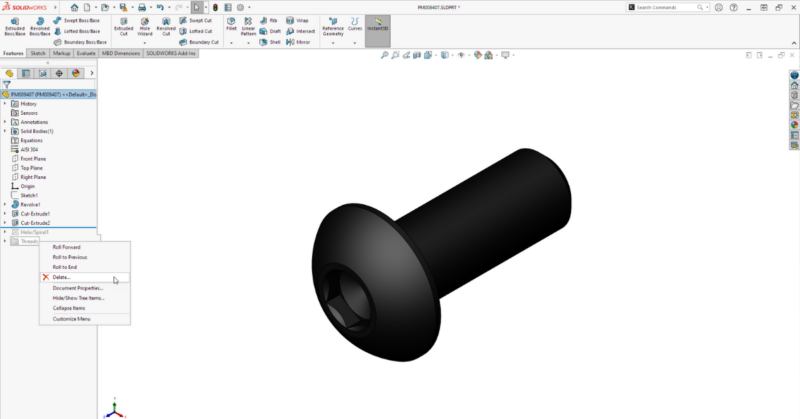Select the Shell tool

[x=270, y=42]
